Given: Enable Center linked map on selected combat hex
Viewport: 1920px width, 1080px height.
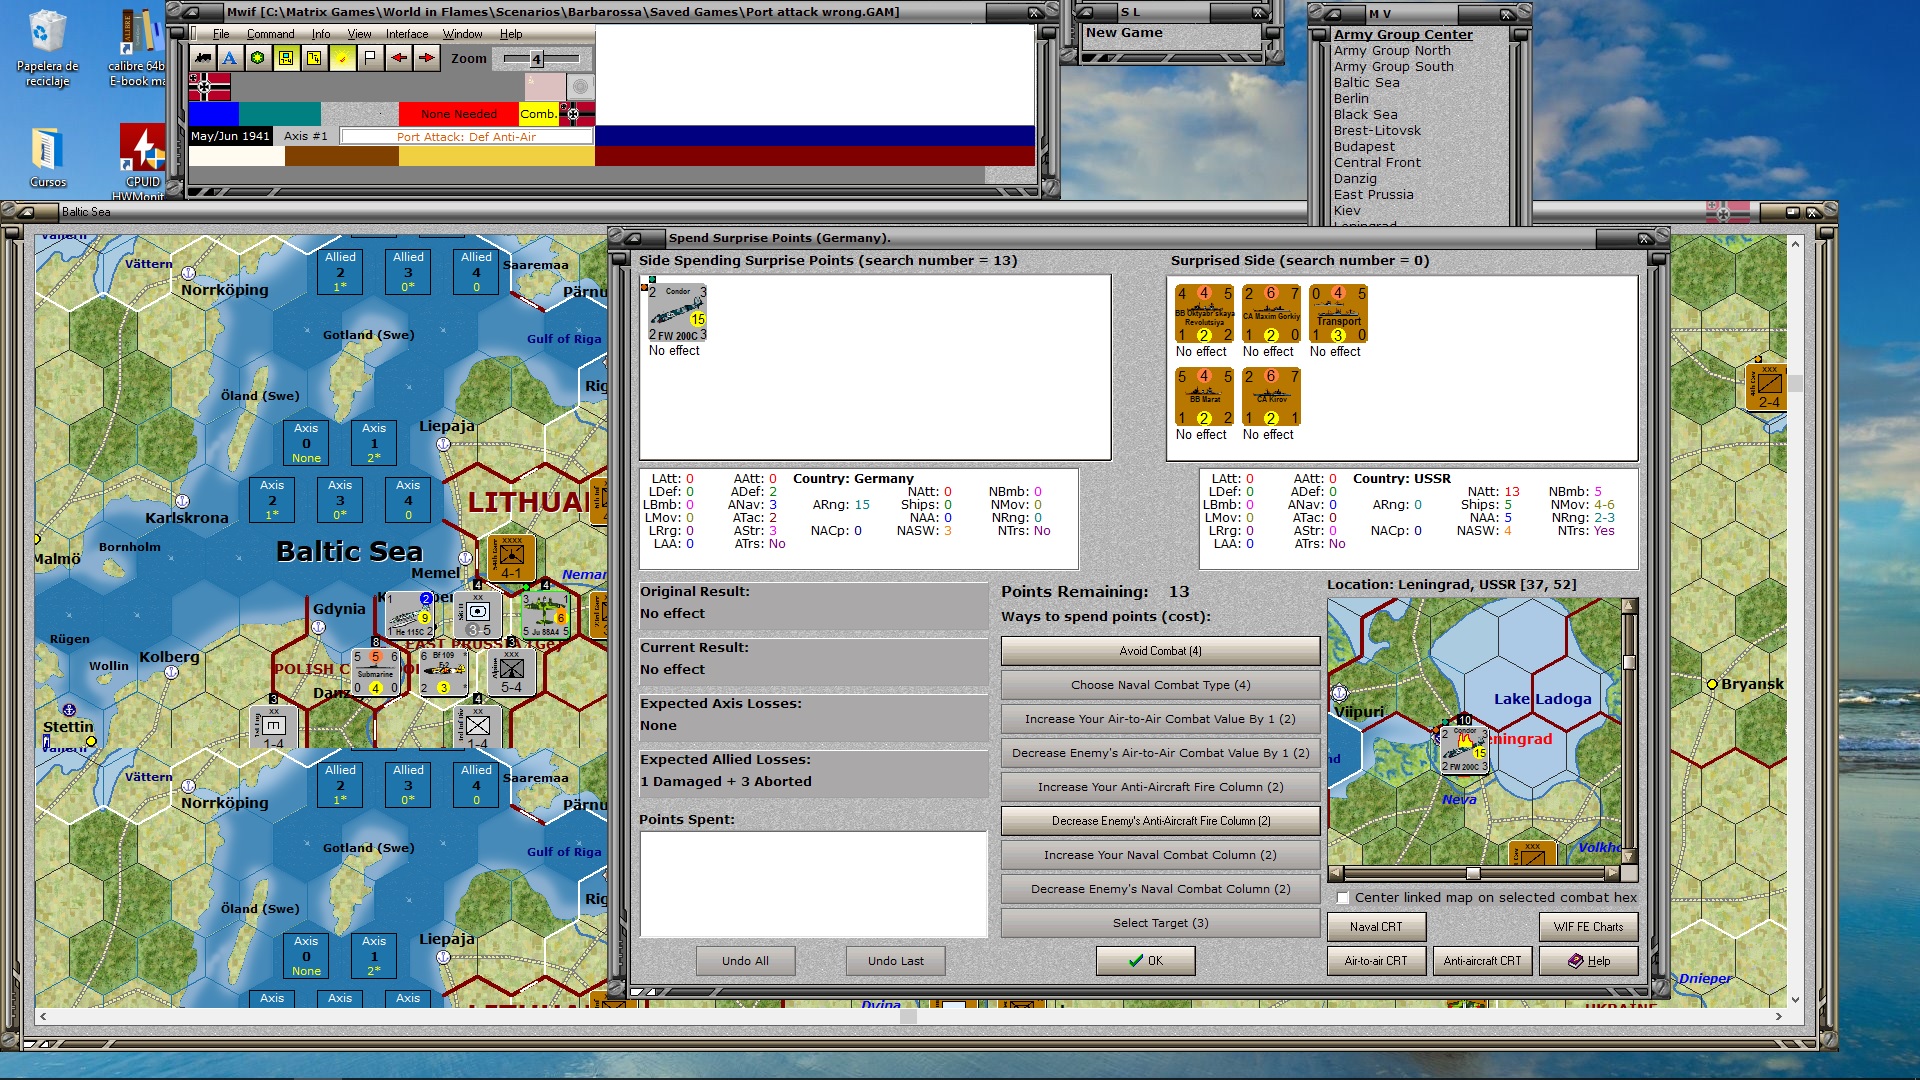Looking at the screenshot, I should (x=1343, y=898).
